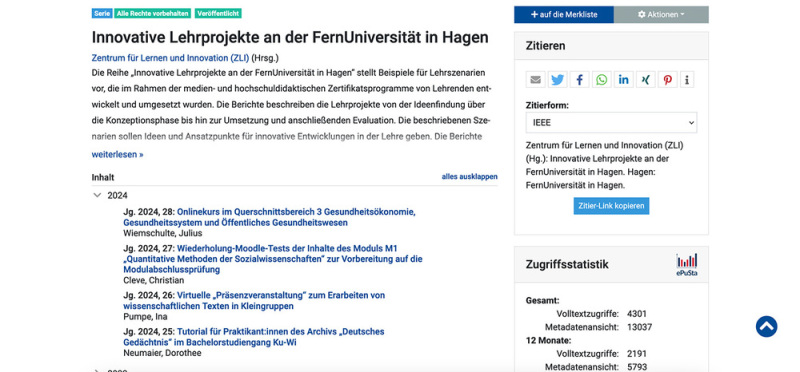The width and height of the screenshot is (800, 372).
Task: Share on Twitter with the bird icon
Action: pos(558,80)
